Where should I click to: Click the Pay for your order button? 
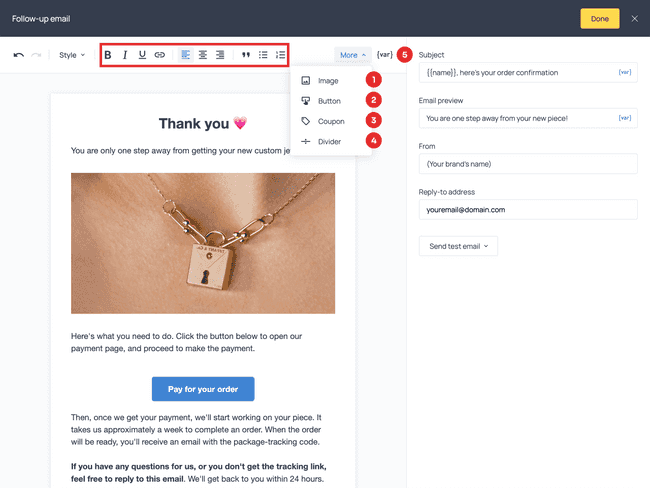[203, 389]
